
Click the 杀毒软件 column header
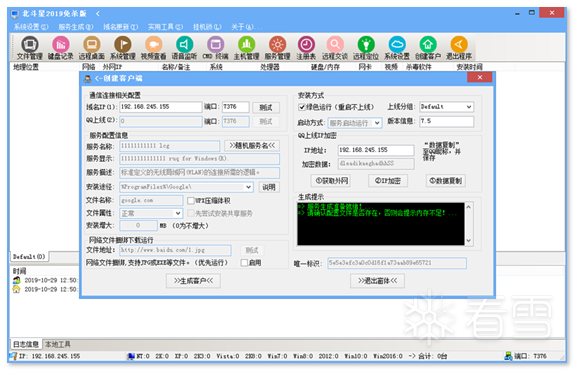418,67
